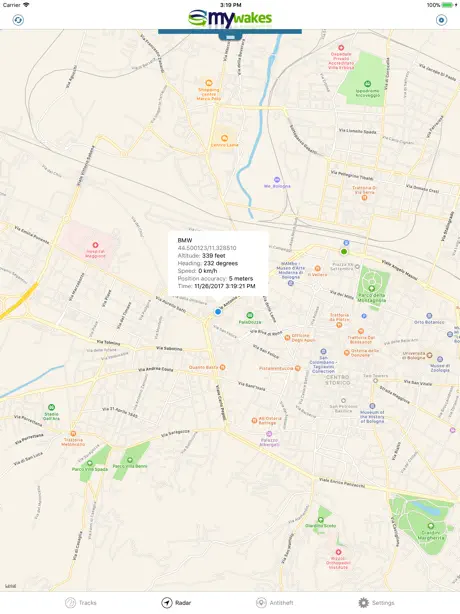Select the Osteria delle Donzelle icon
Image resolution: width=460 pixels, height=614 pixels.
[346, 353]
